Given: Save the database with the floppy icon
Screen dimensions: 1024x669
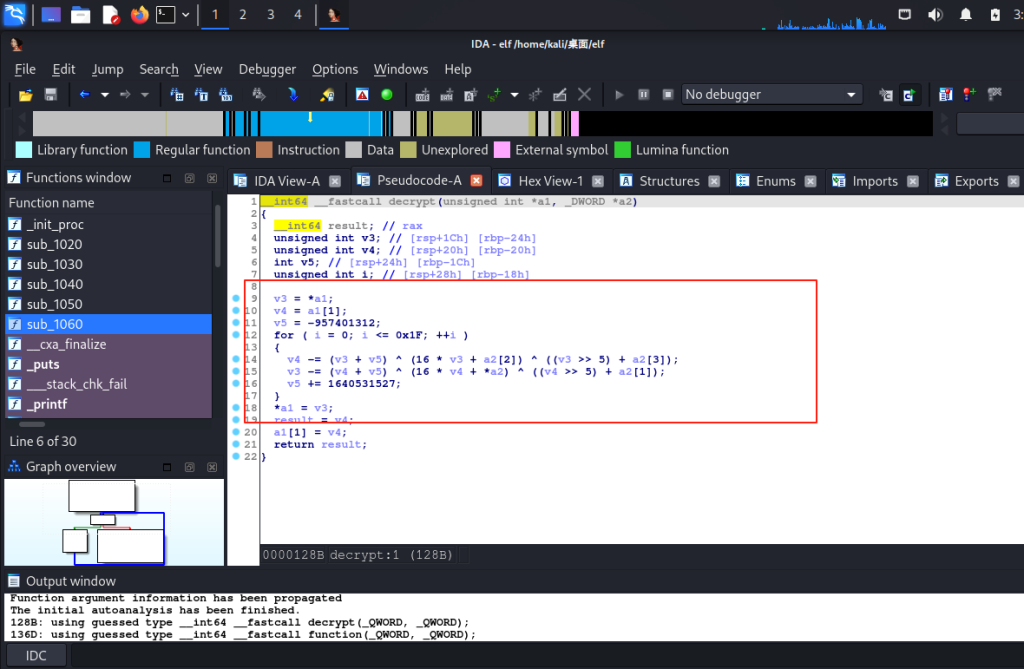Looking at the screenshot, I should click(x=50, y=95).
